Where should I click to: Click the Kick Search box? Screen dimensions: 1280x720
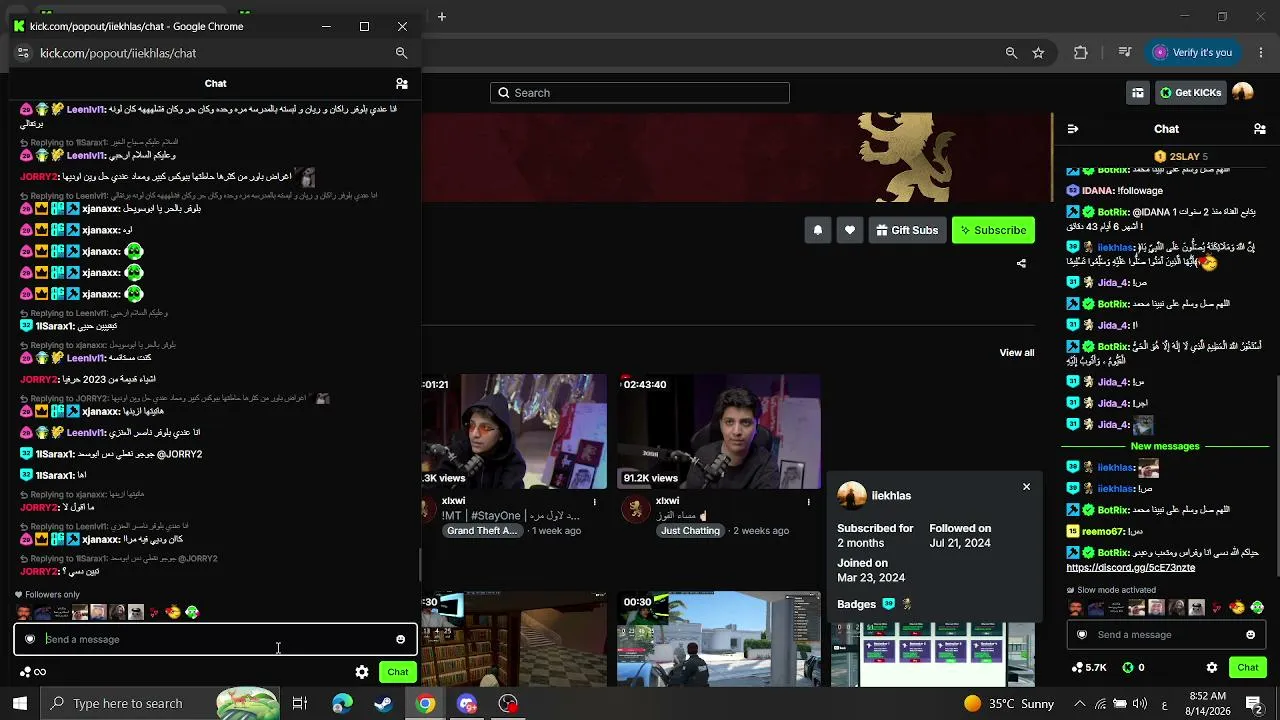tap(640, 93)
